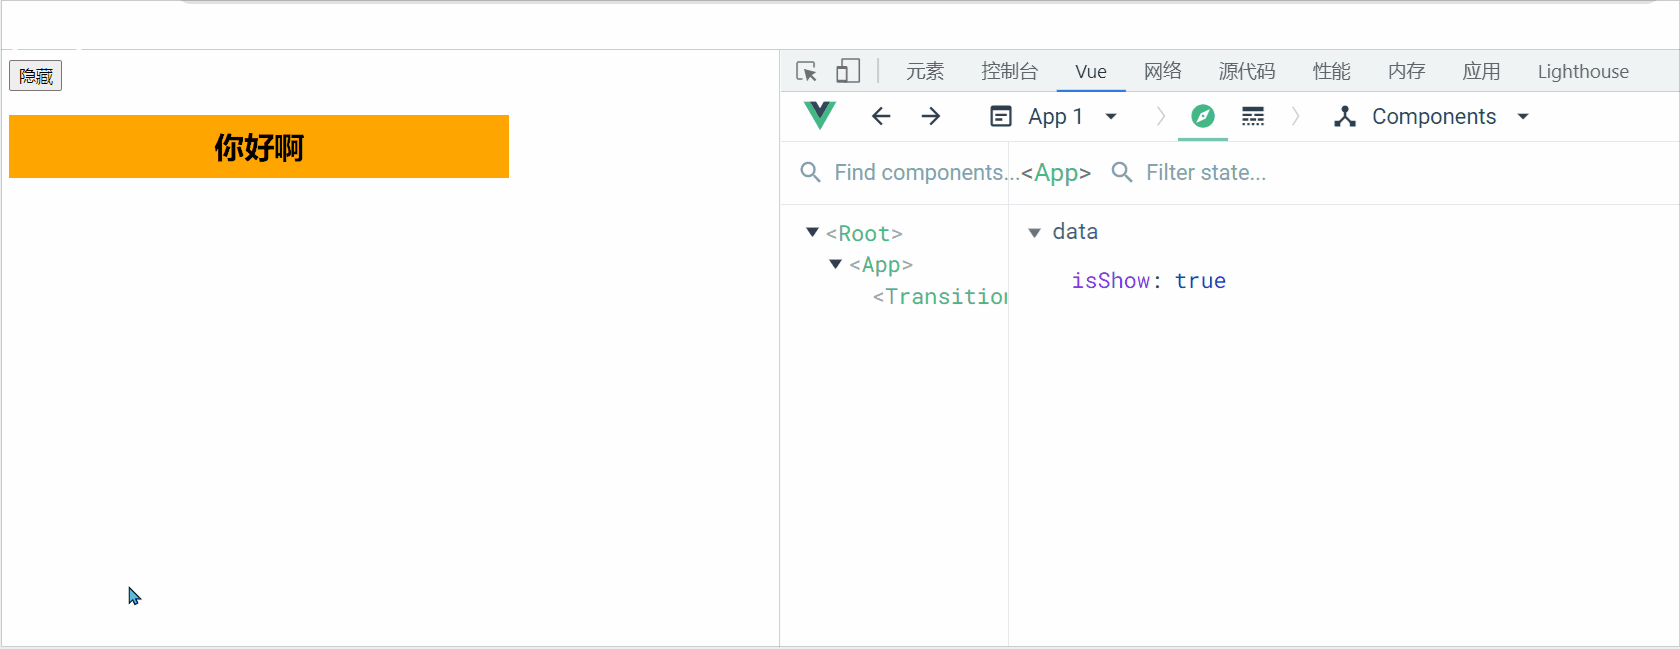The height and width of the screenshot is (649, 1680).
Task: Collapse the Root tree node
Action: (x=812, y=232)
